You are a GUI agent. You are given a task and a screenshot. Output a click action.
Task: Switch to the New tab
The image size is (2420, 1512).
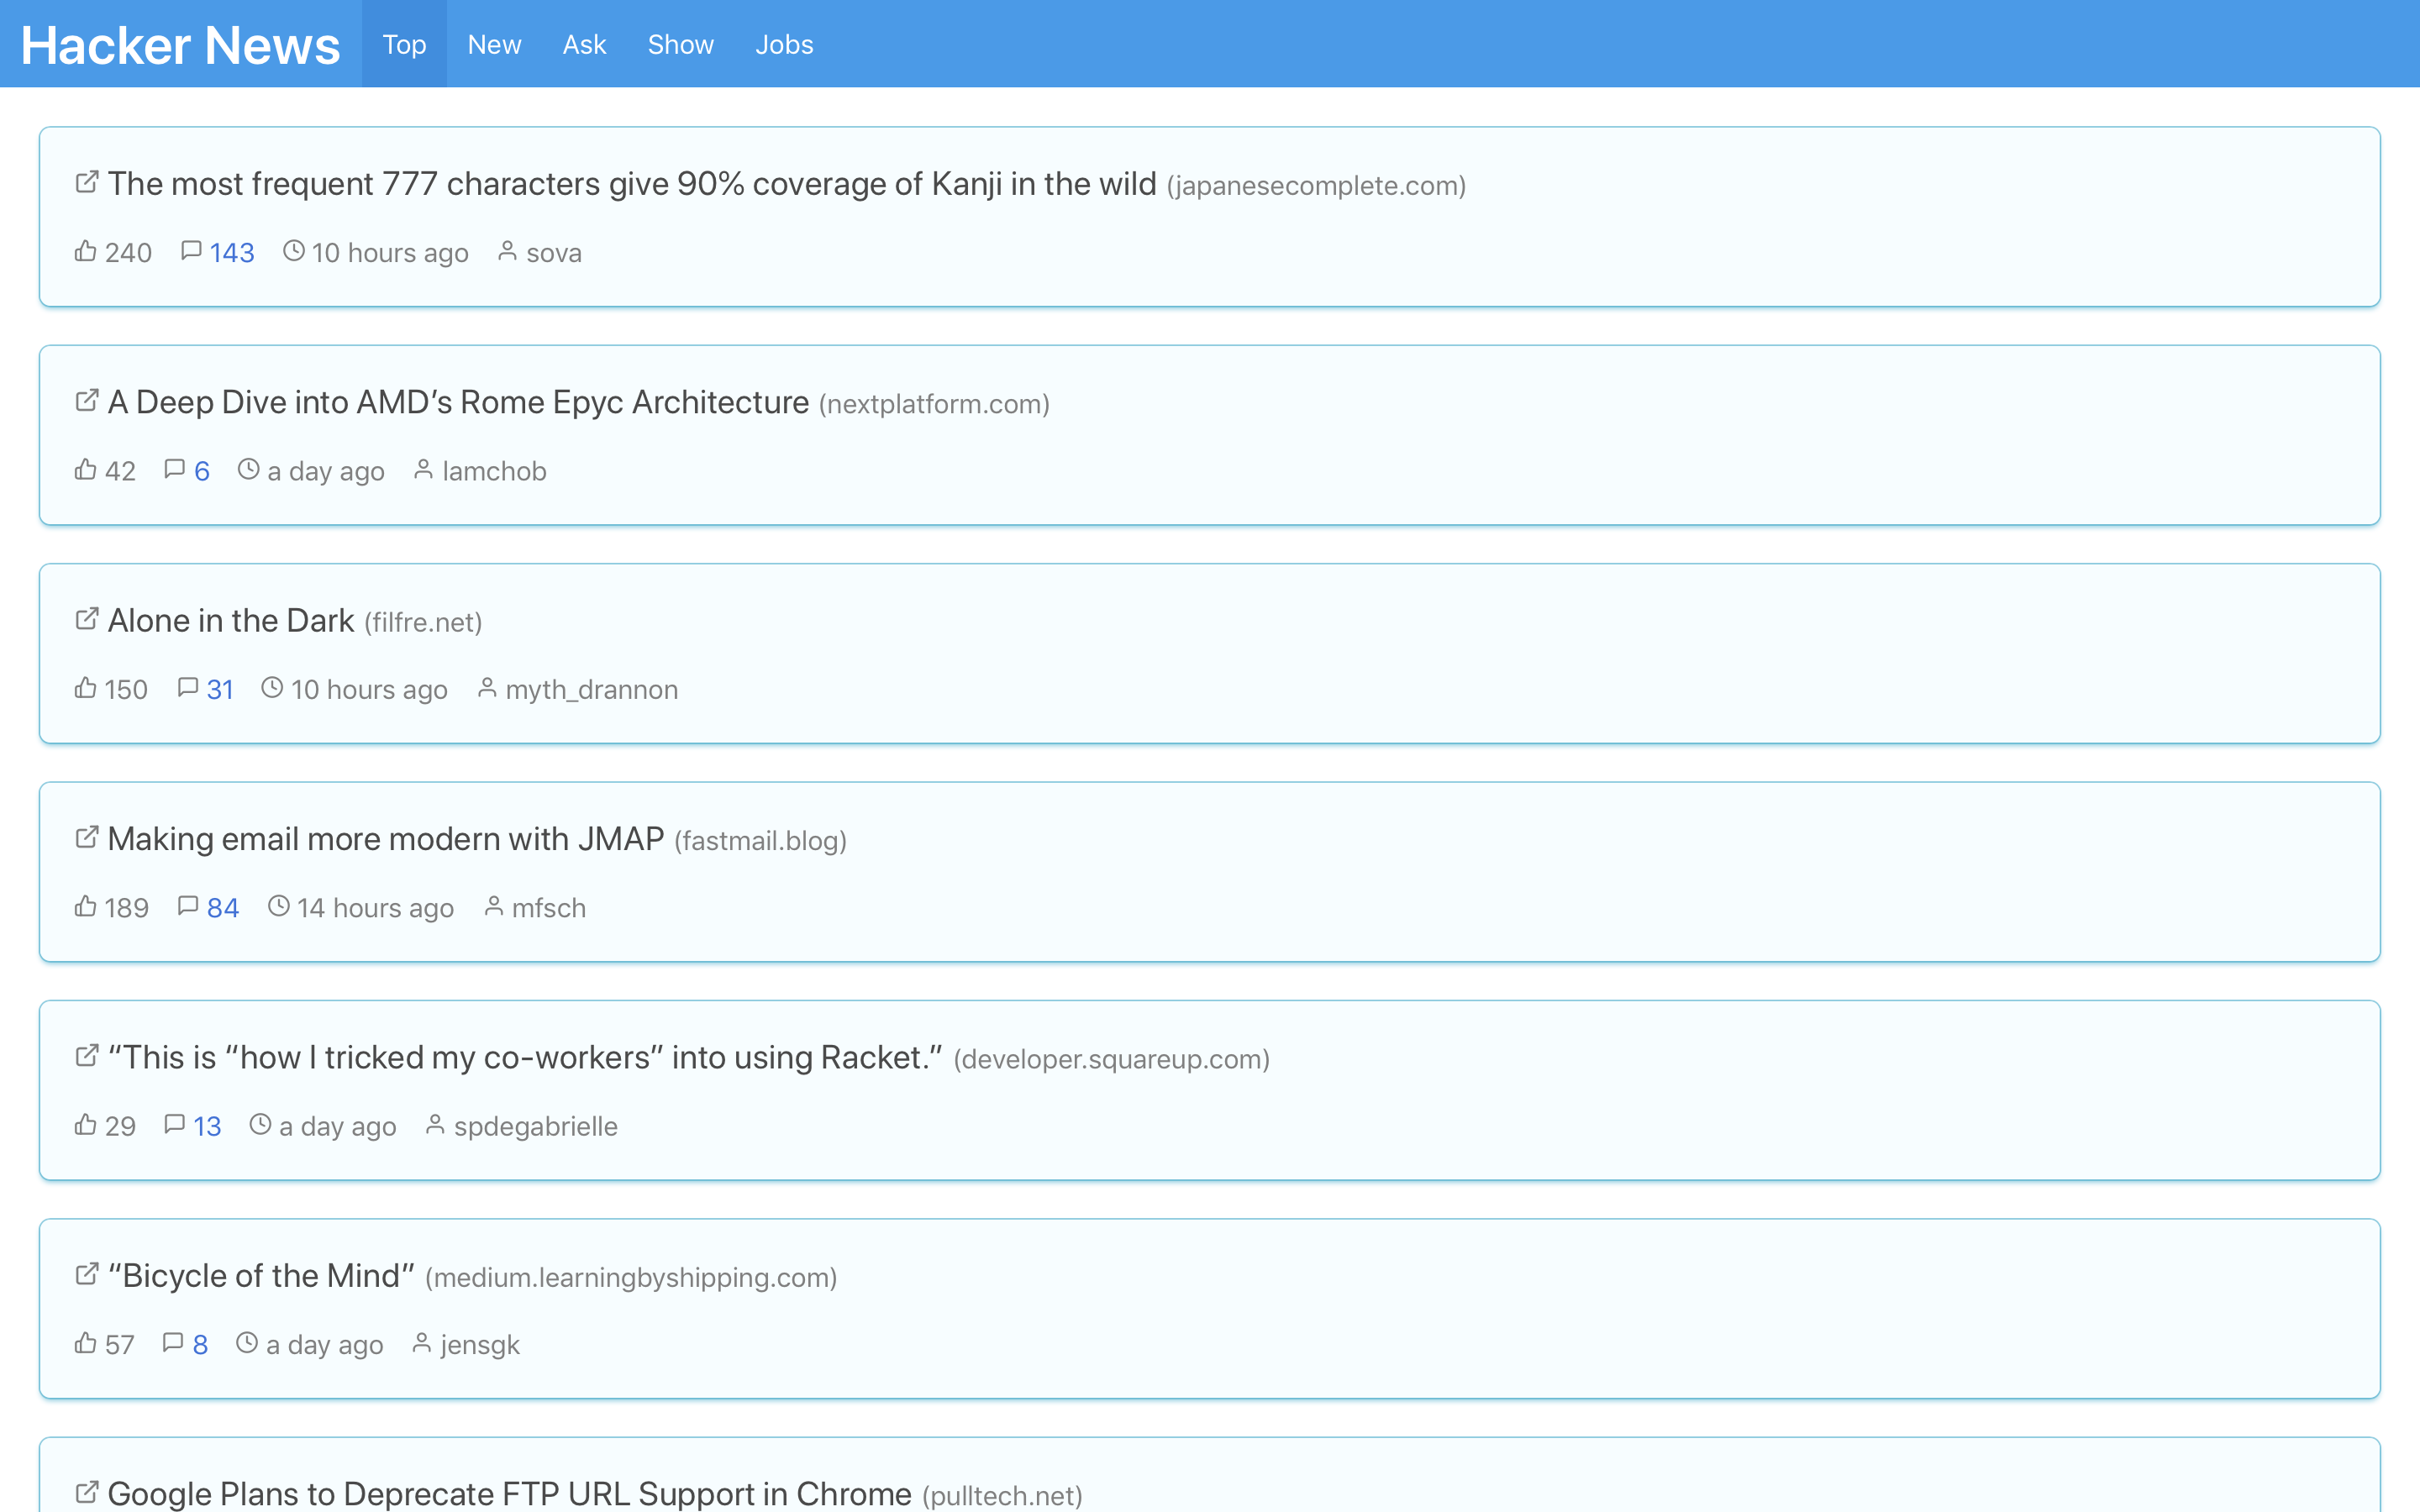(x=493, y=44)
